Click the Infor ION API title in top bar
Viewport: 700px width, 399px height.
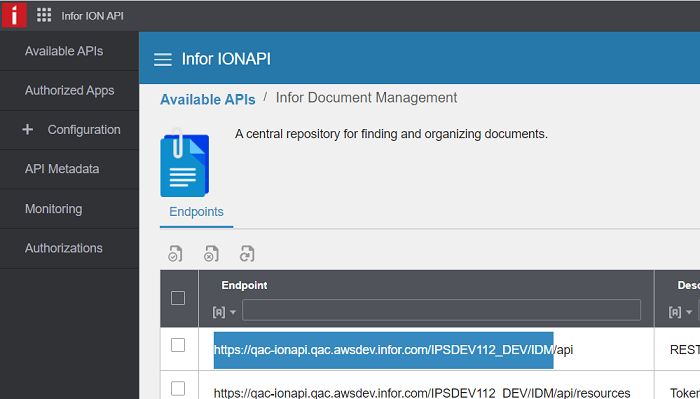coord(92,16)
